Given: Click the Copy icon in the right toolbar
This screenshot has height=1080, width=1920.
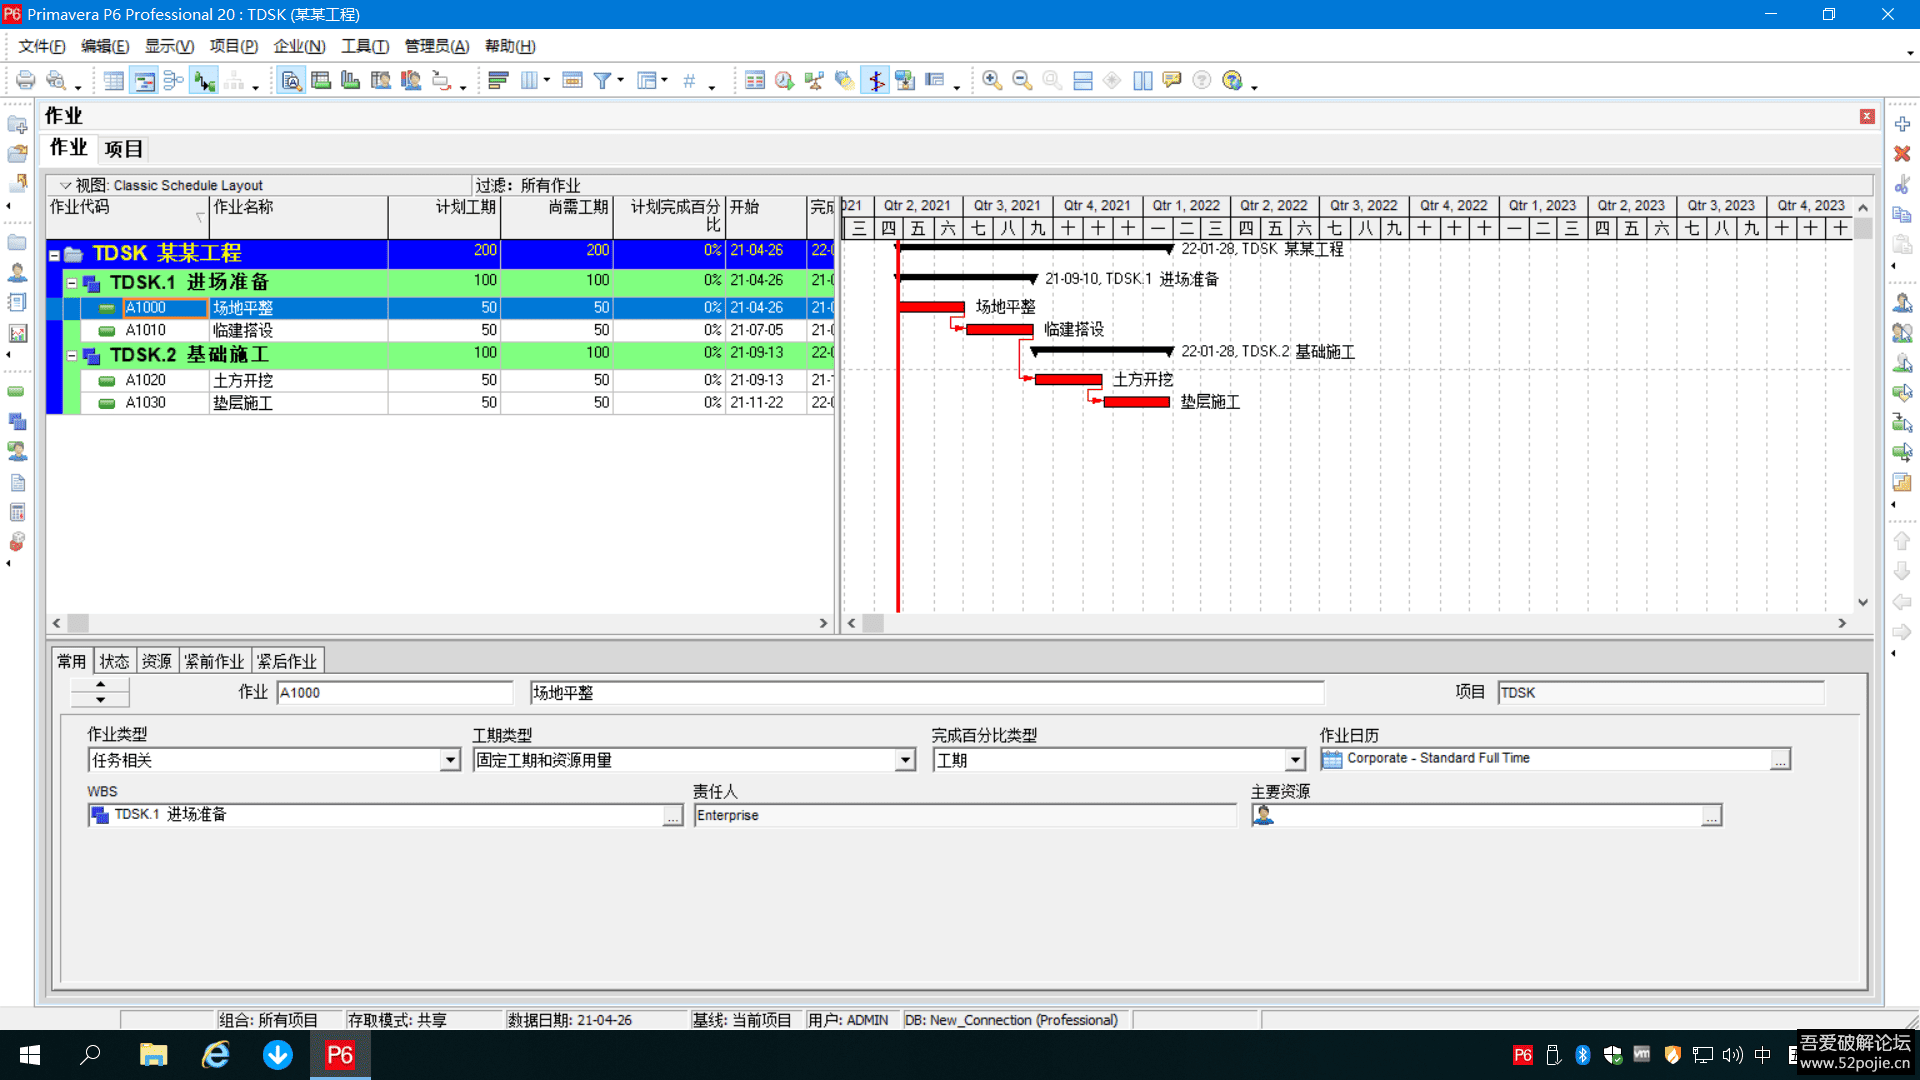Looking at the screenshot, I should [x=1902, y=214].
